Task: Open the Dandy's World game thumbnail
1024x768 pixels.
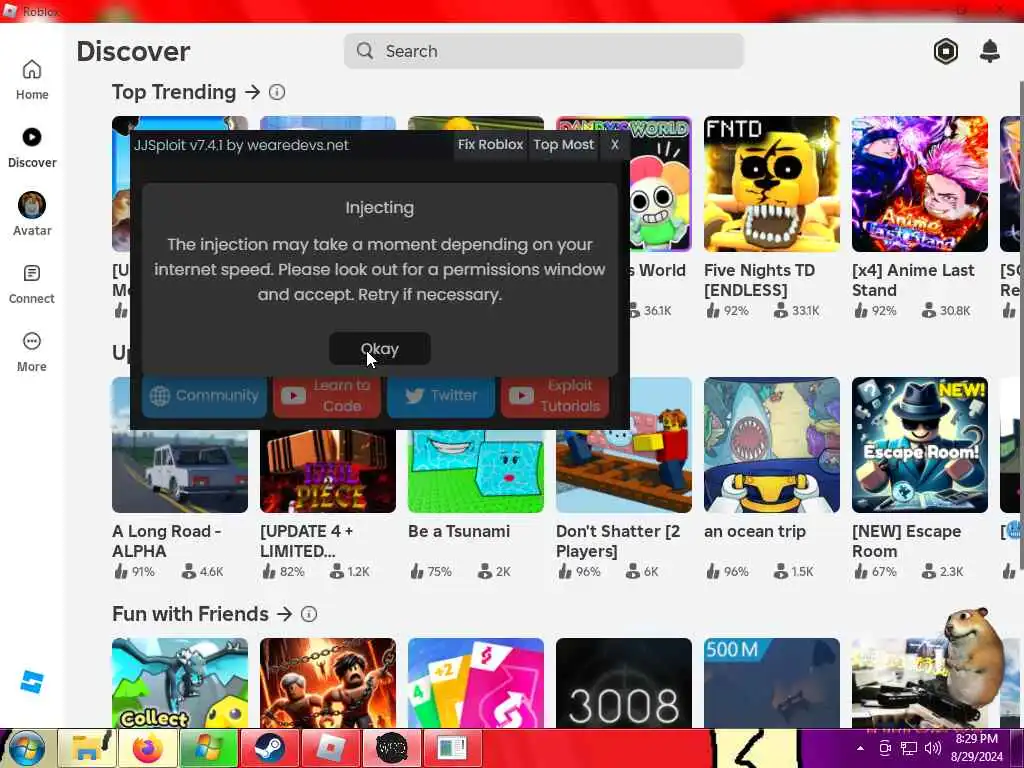Action: tap(660, 184)
